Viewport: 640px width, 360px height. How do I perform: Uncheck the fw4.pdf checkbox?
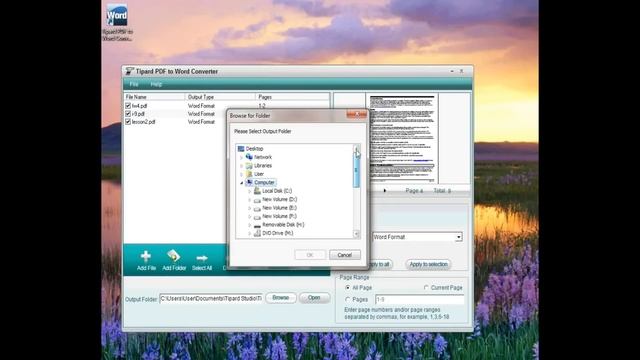tap(128, 106)
